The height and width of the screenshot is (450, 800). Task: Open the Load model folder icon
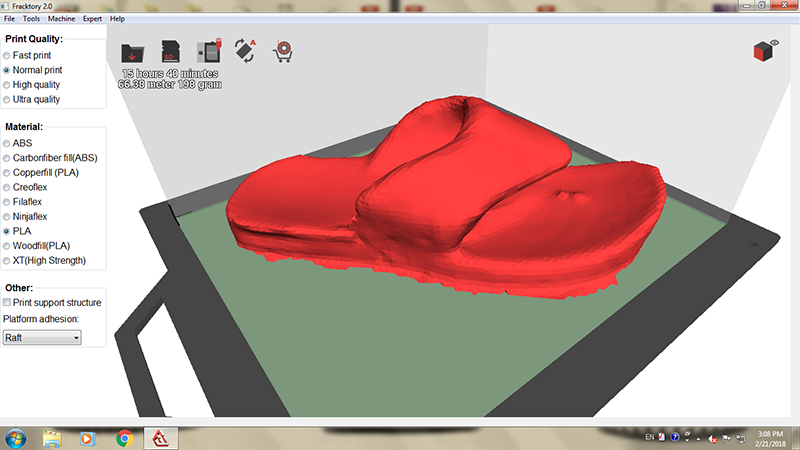133,53
